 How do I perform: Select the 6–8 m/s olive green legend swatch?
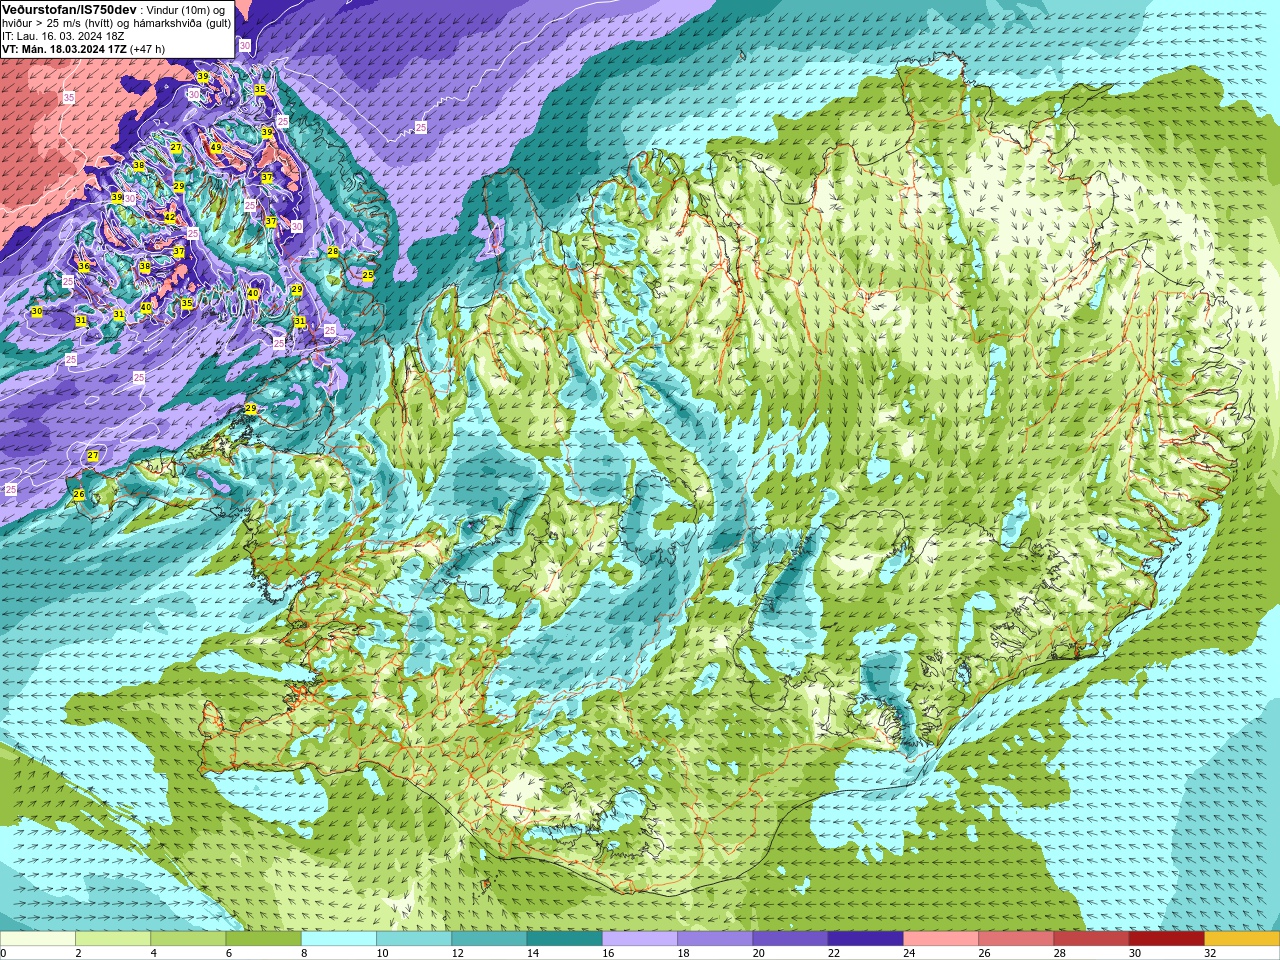pyautogui.click(x=264, y=939)
